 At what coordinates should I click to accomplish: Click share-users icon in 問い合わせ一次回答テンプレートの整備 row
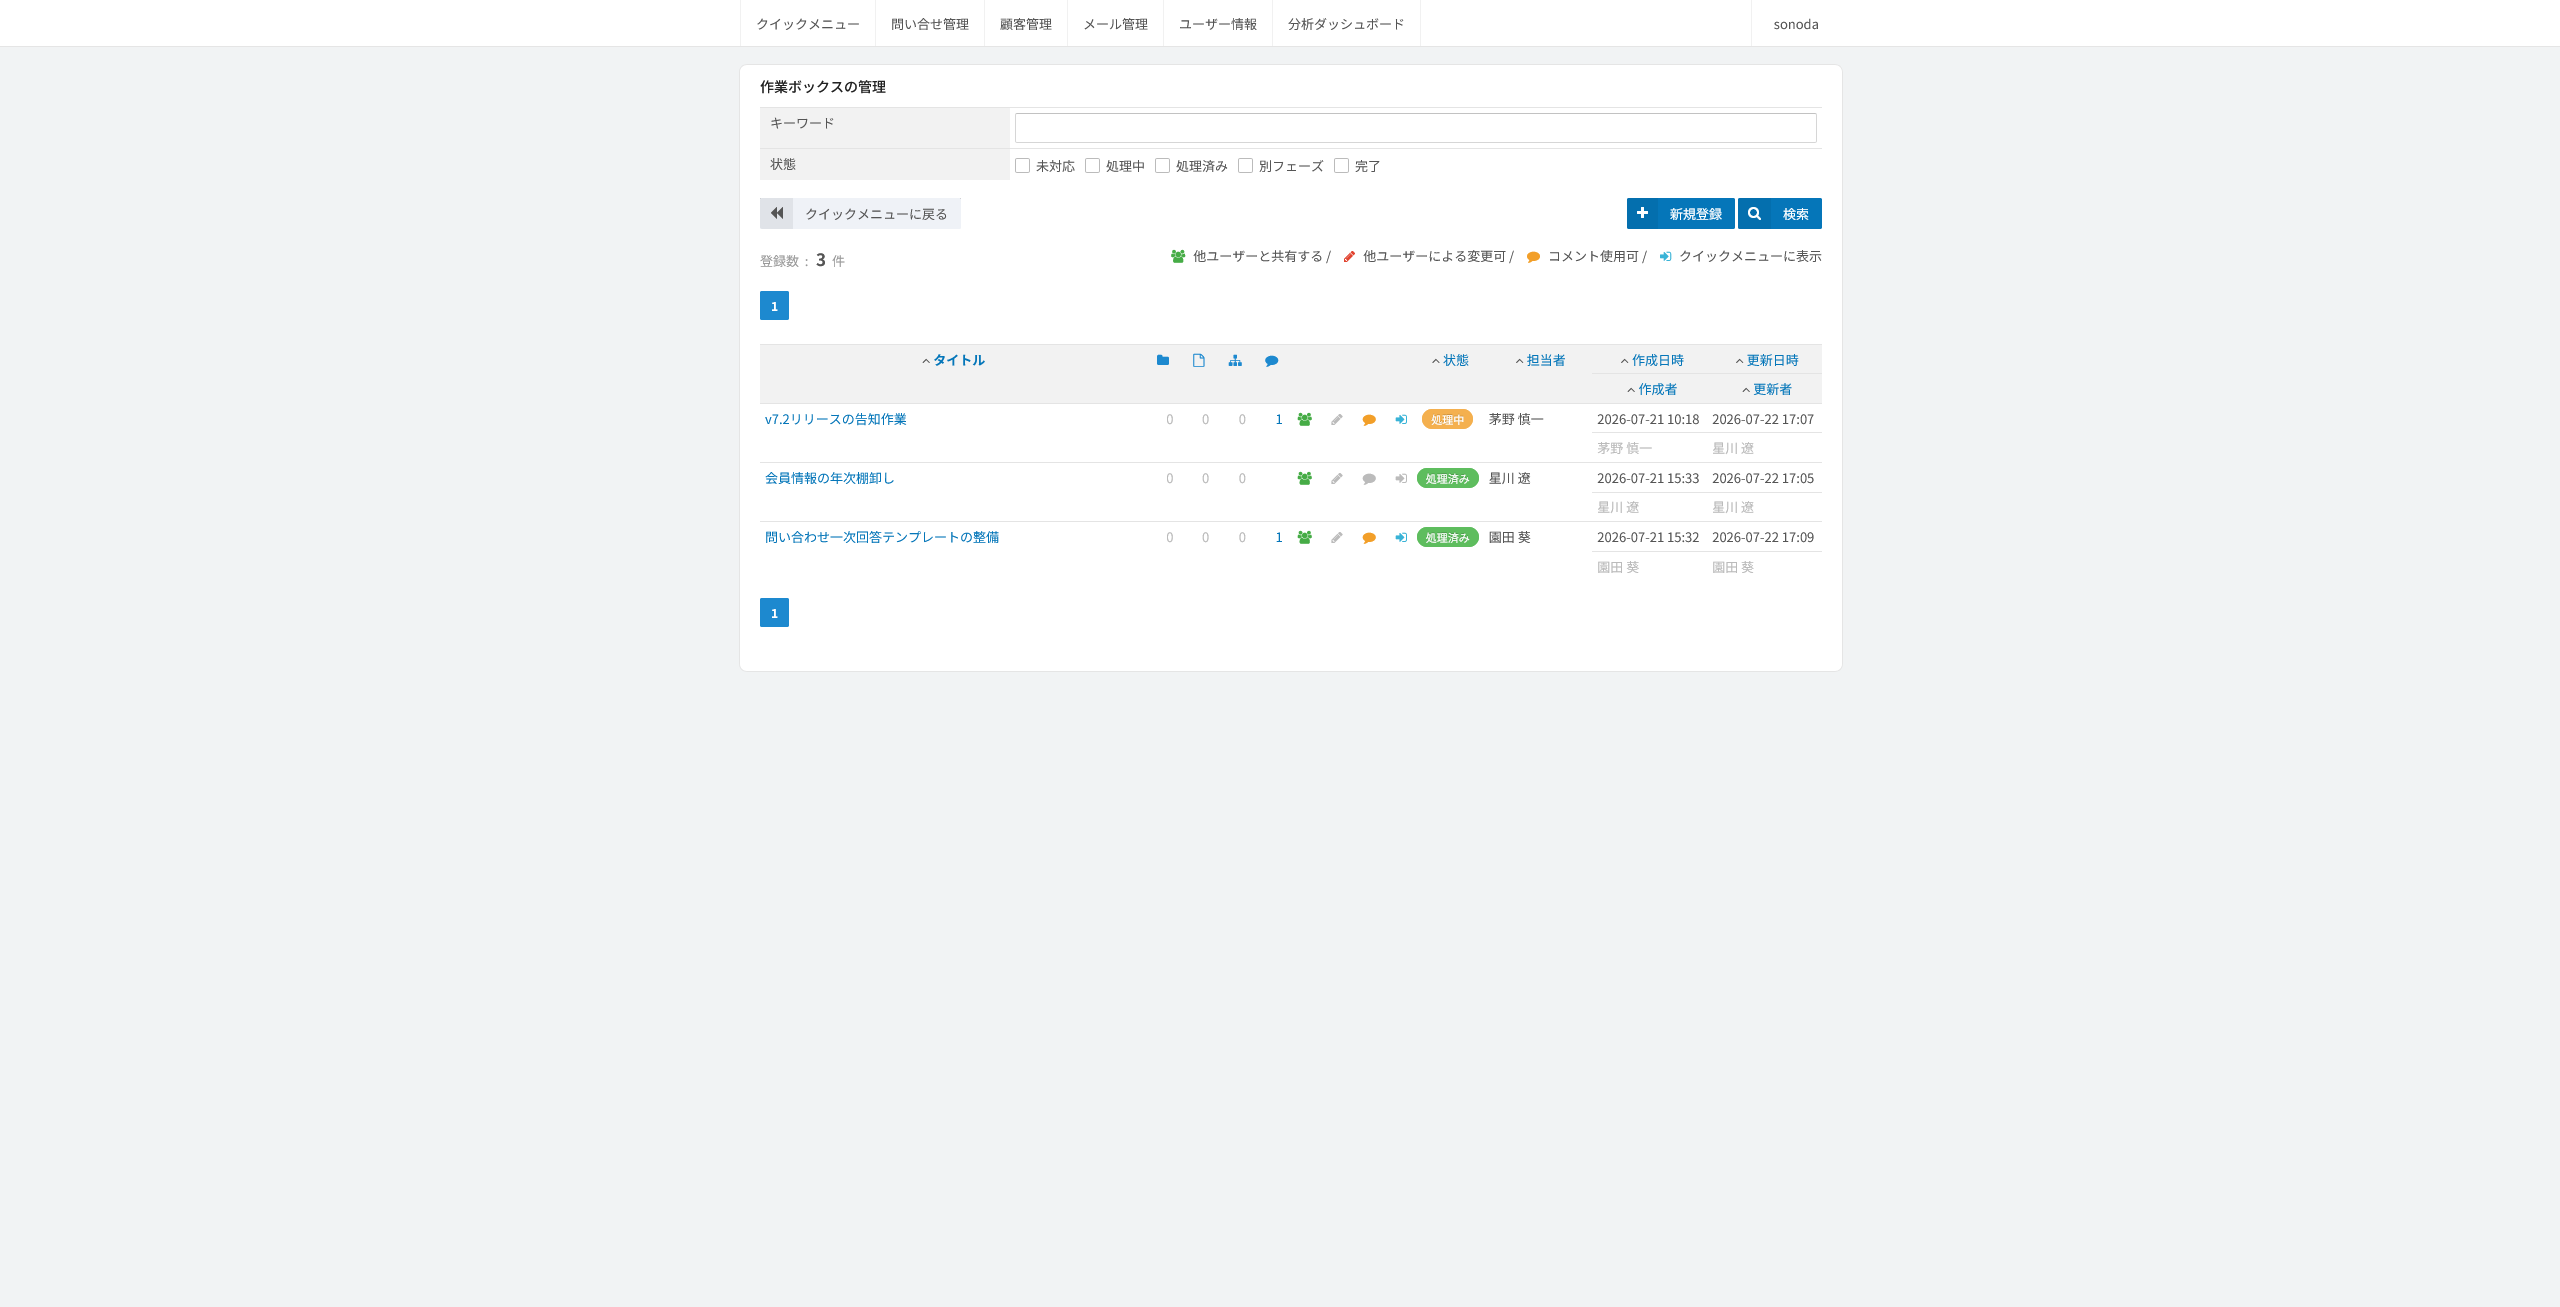(1305, 538)
